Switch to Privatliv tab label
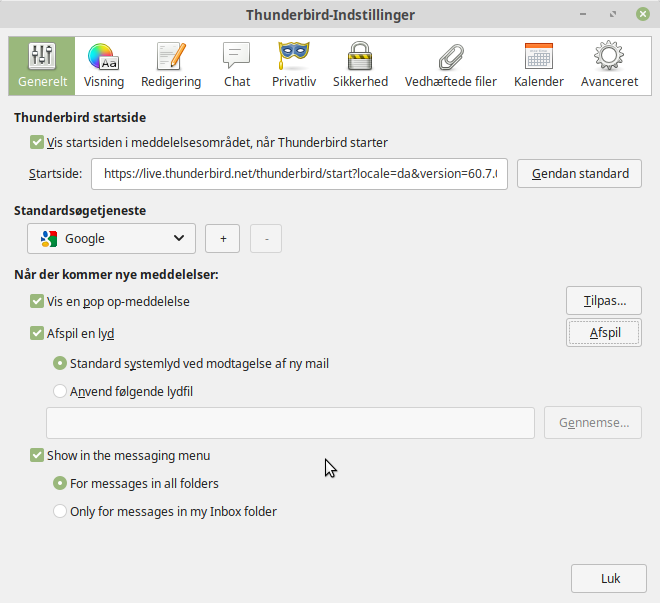This screenshot has width=660, height=603. pos(294,82)
